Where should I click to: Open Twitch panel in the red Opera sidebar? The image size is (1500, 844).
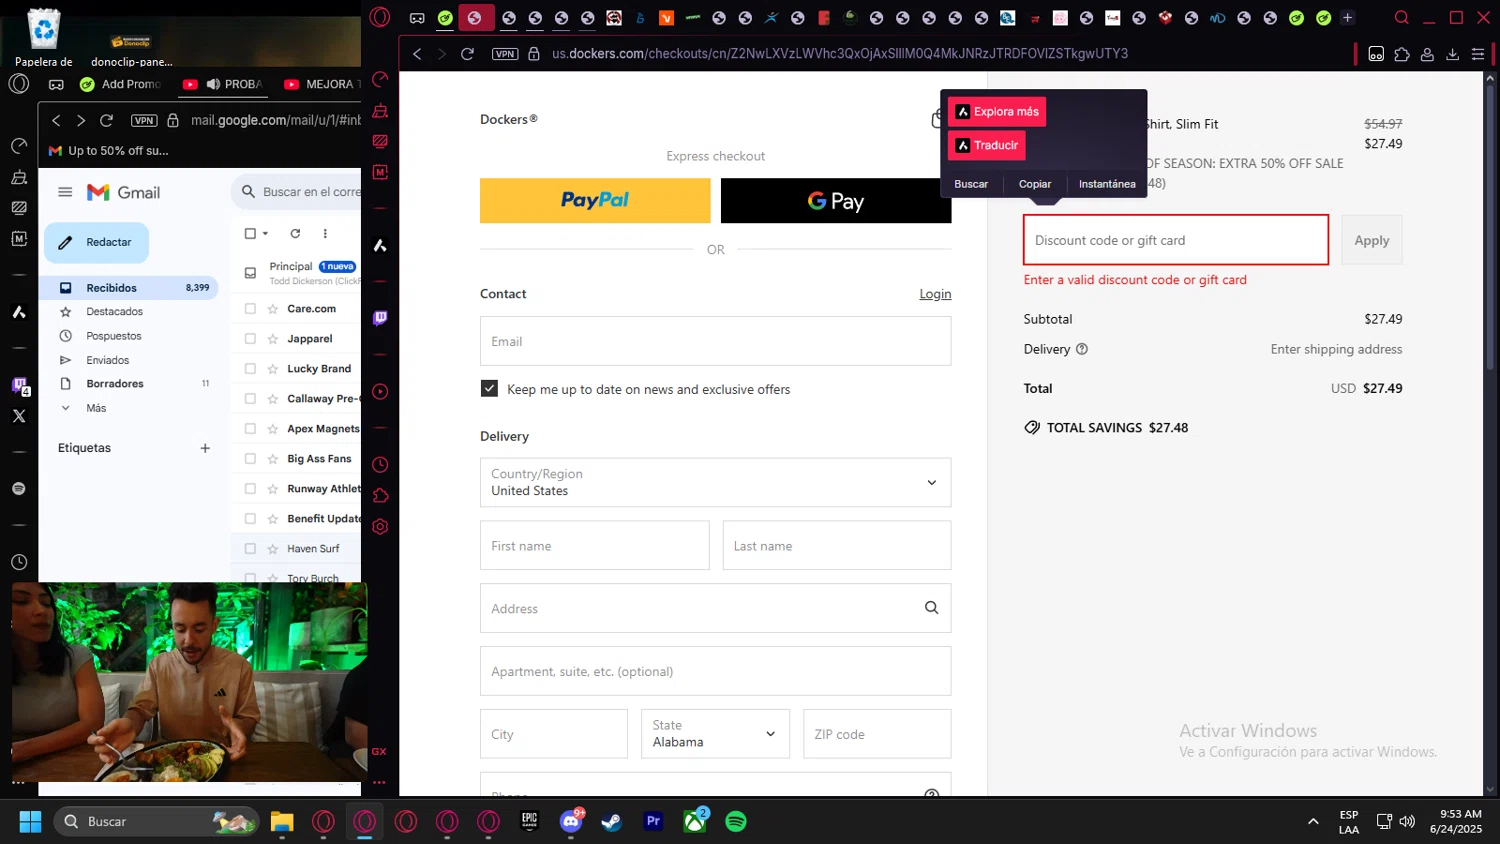pyautogui.click(x=380, y=318)
